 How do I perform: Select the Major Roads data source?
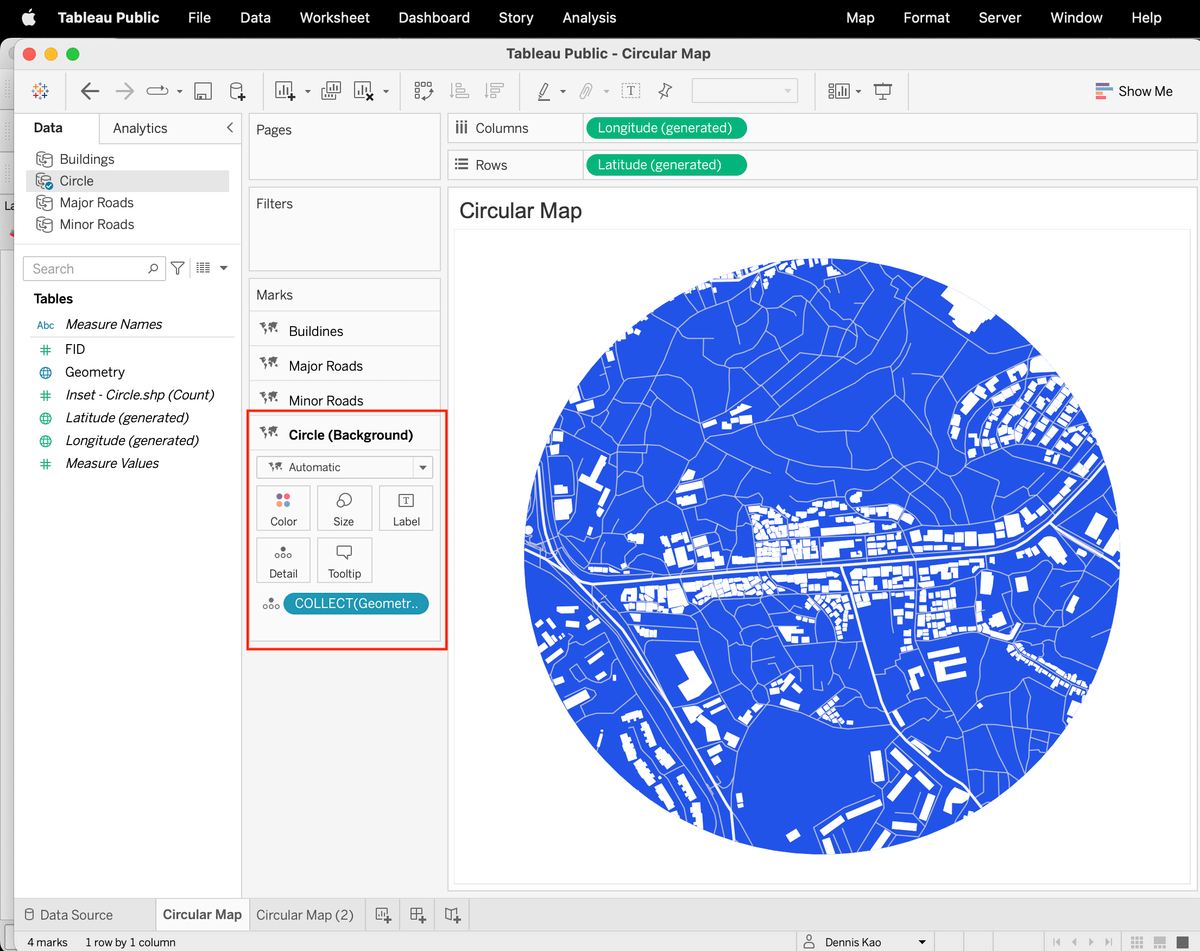pyautogui.click(x=97, y=202)
